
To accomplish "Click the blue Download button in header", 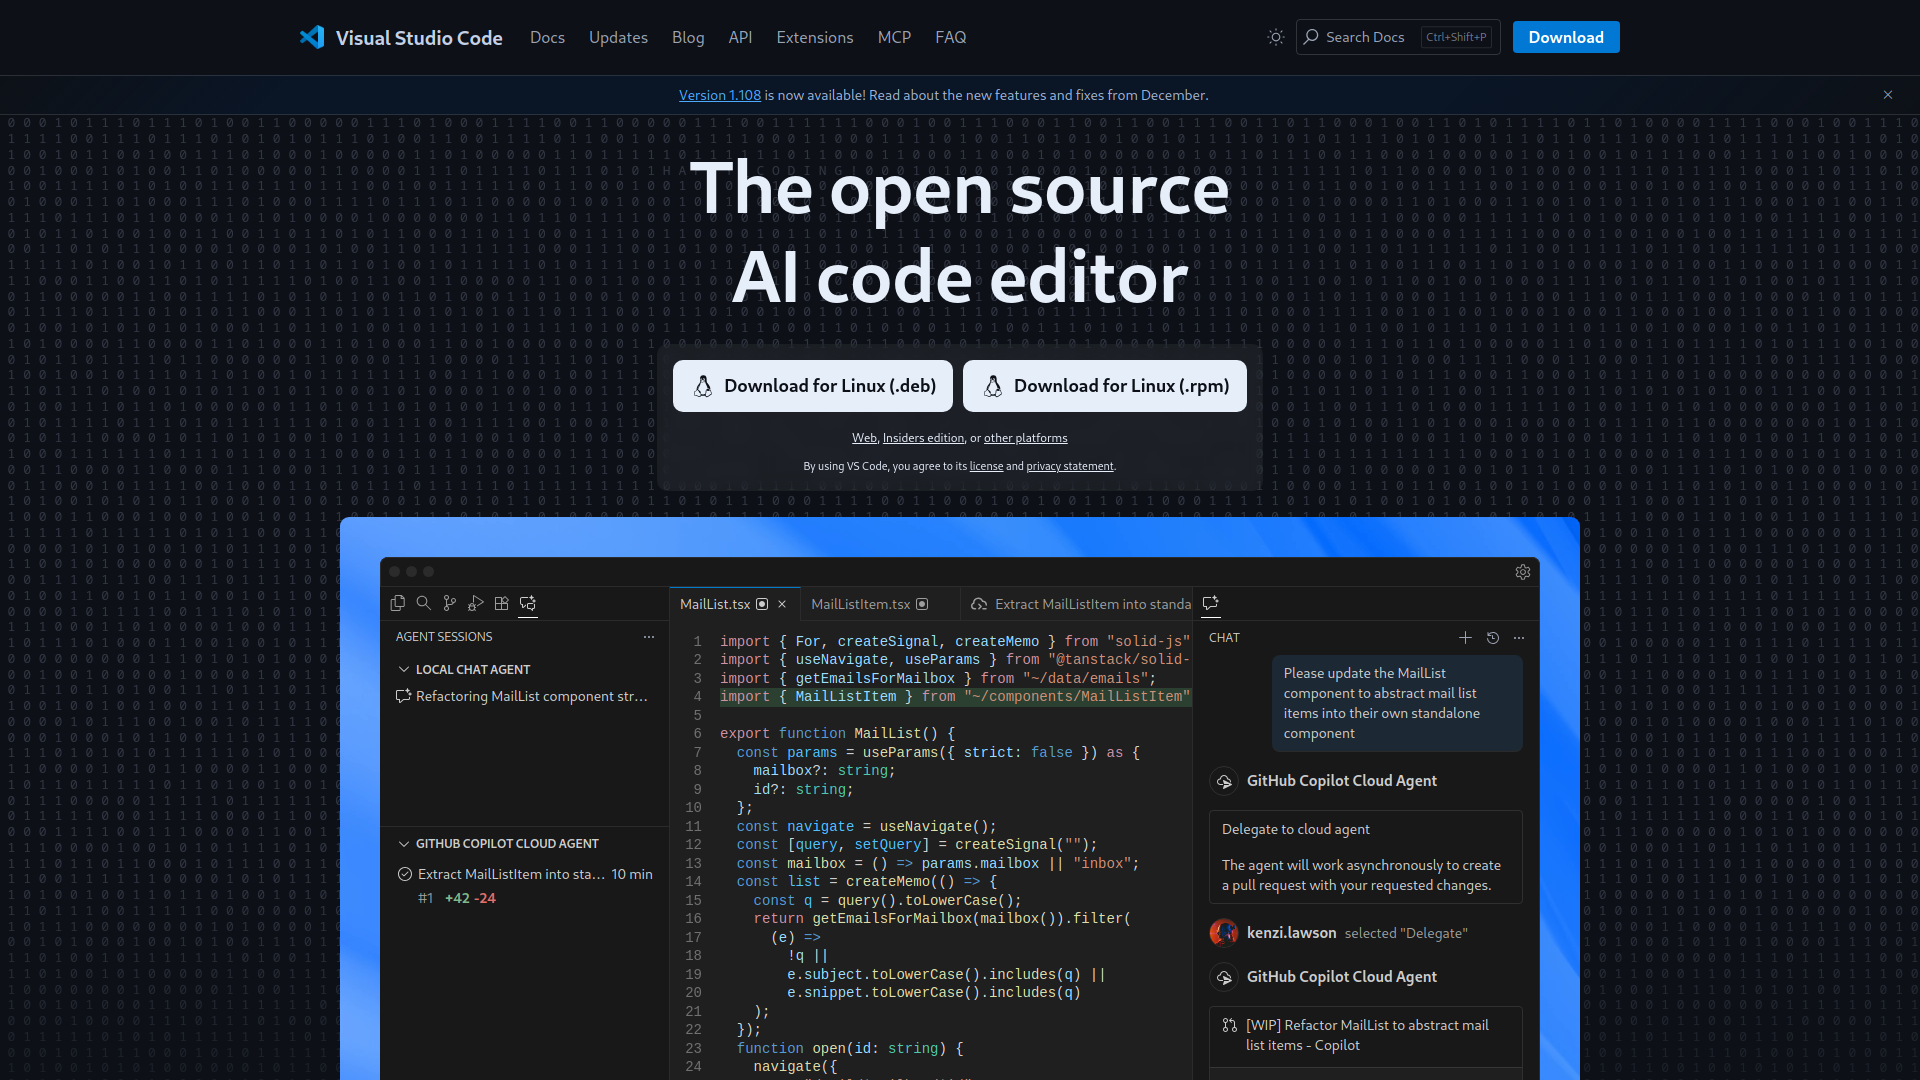I will click(x=1565, y=37).
